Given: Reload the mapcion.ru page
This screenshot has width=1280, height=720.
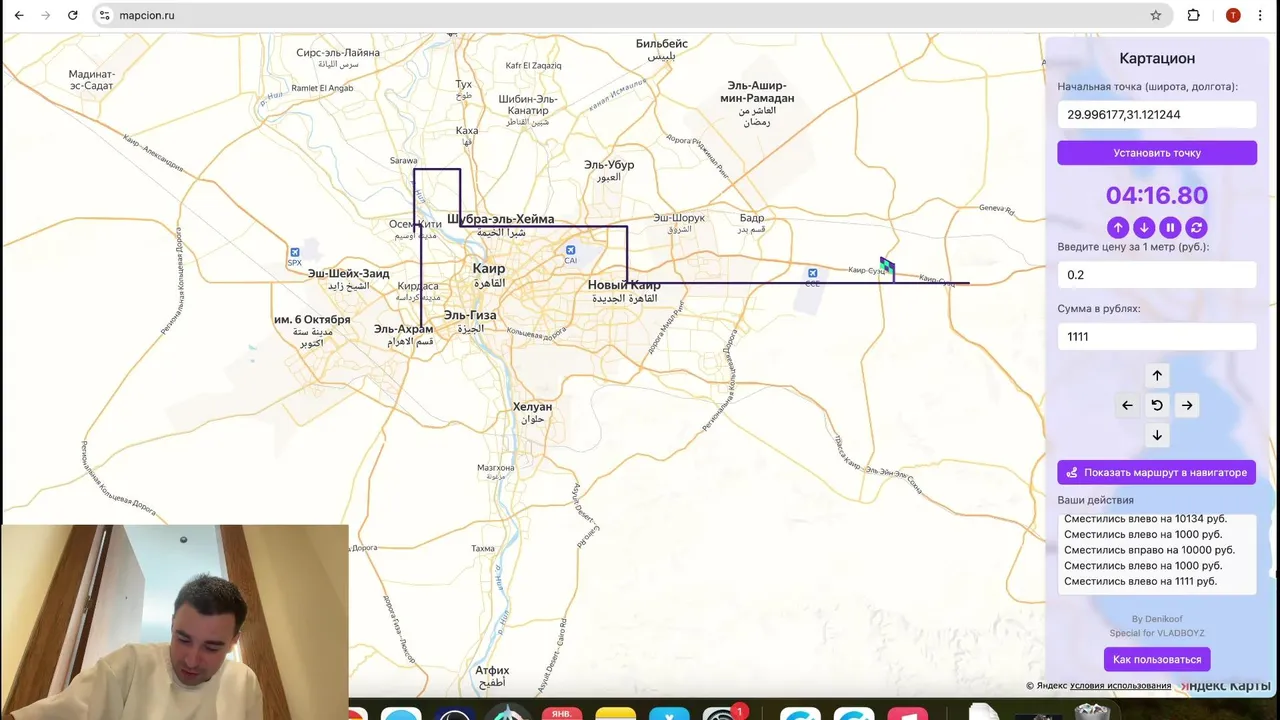Looking at the screenshot, I should pyautogui.click(x=72, y=15).
